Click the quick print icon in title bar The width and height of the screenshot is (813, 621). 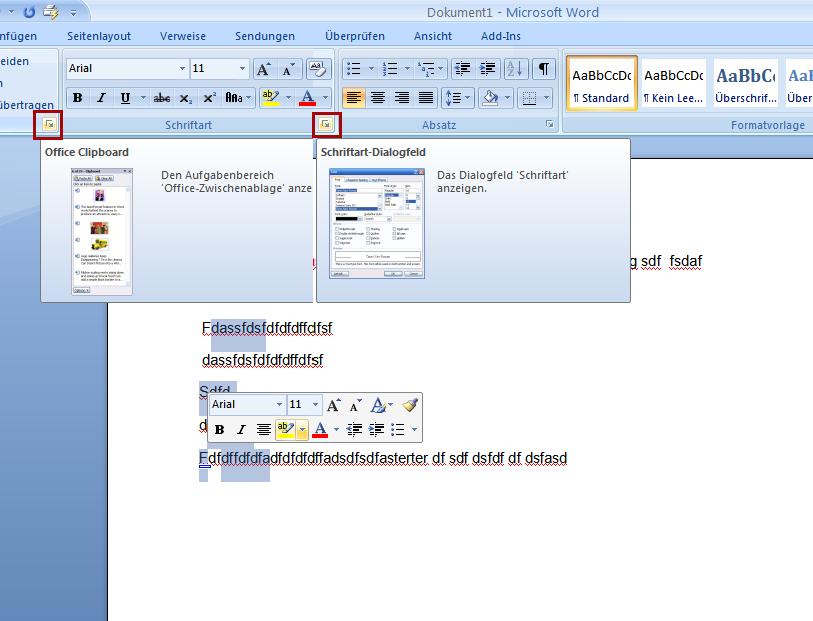pyautogui.click(x=51, y=11)
